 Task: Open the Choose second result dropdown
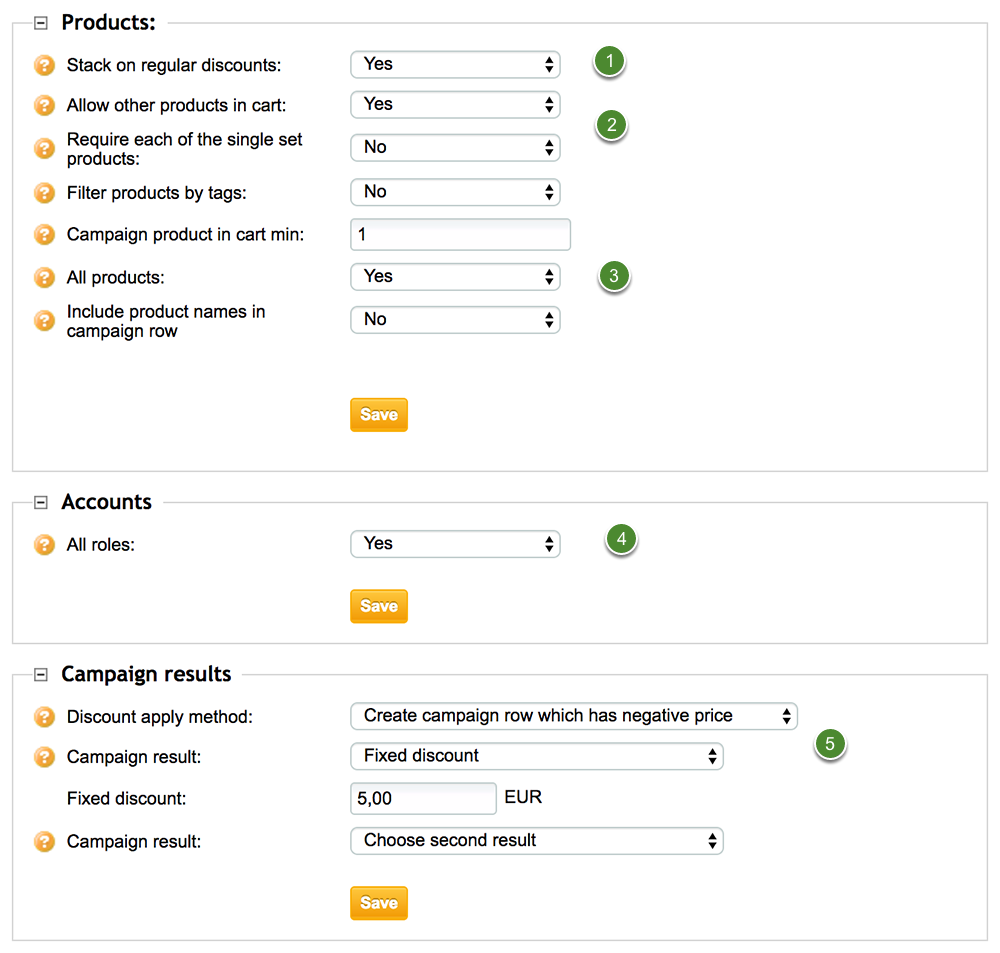pos(536,841)
